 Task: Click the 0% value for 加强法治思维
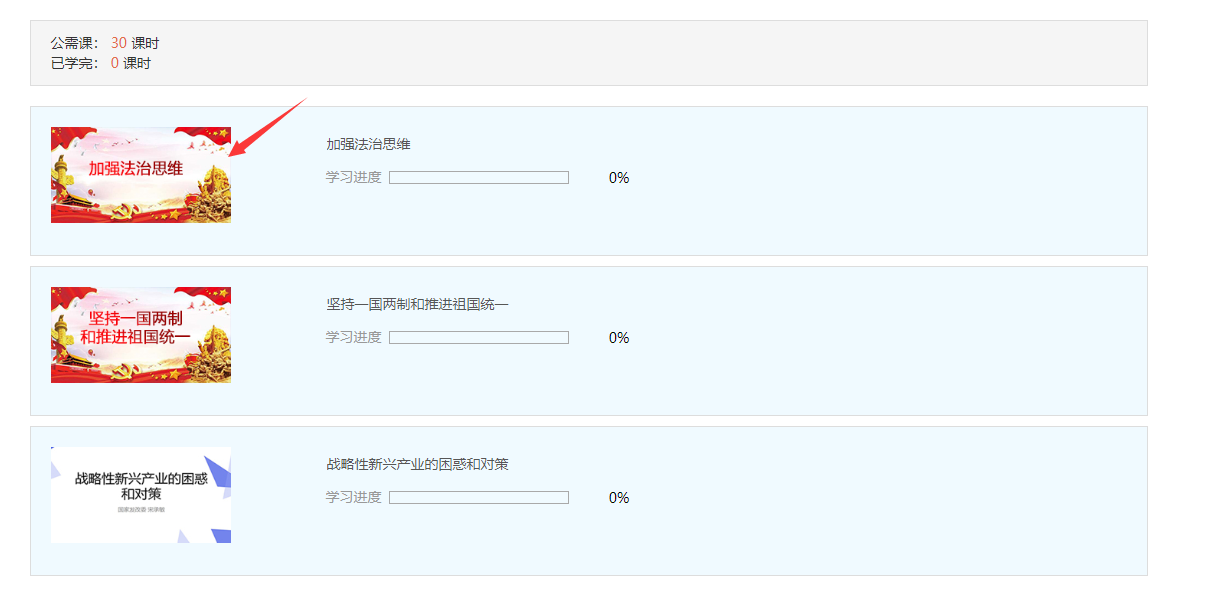pyautogui.click(x=619, y=178)
